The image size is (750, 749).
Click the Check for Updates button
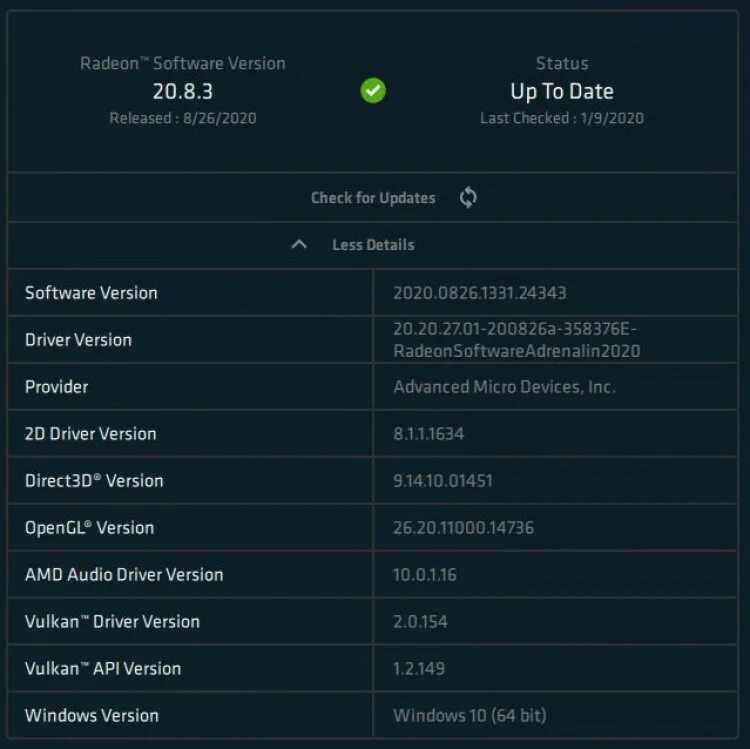[373, 198]
